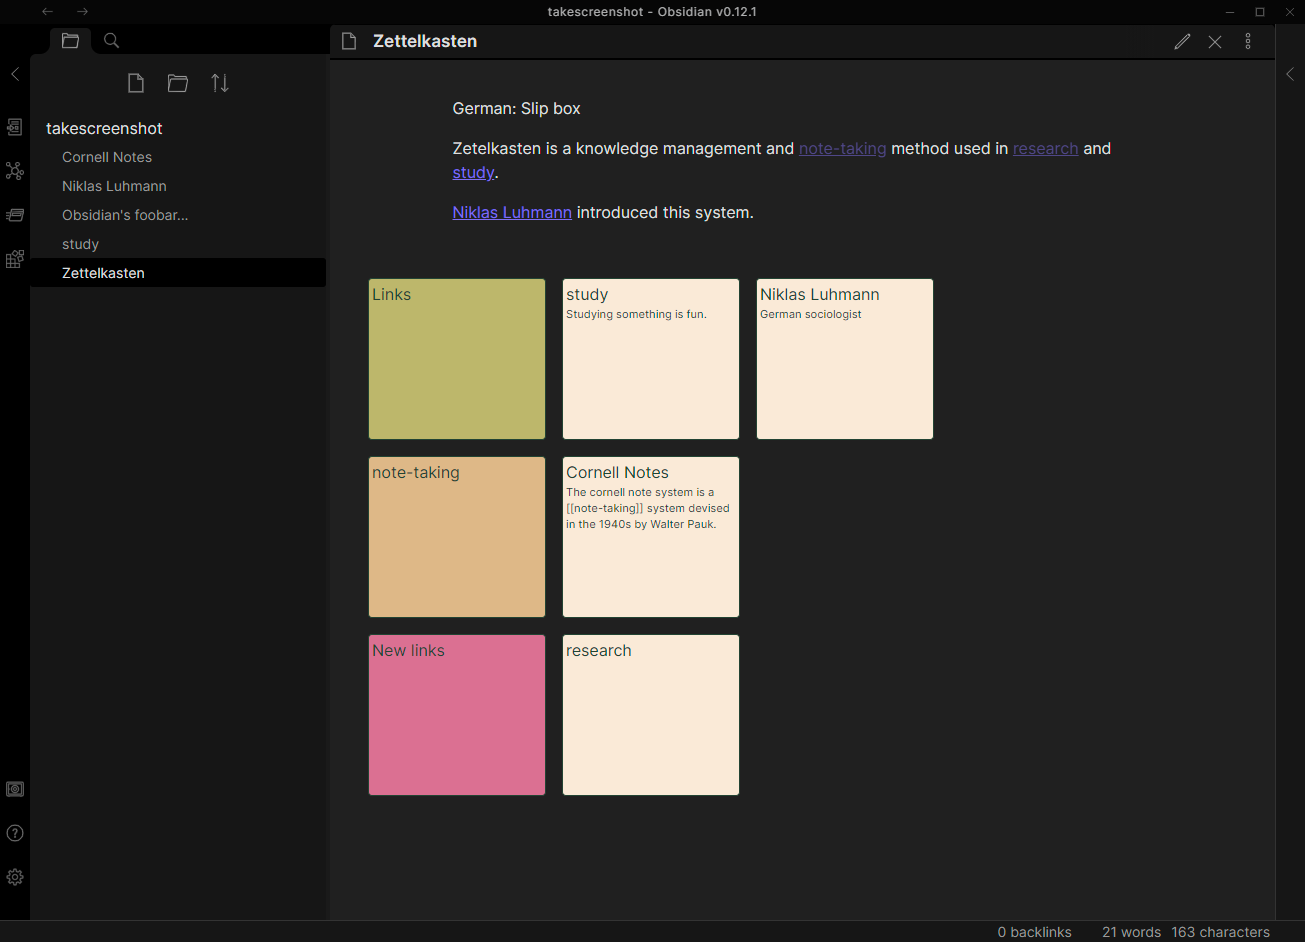
Task: Expand the right sidebar arrow
Action: (x=1290, y=74)
